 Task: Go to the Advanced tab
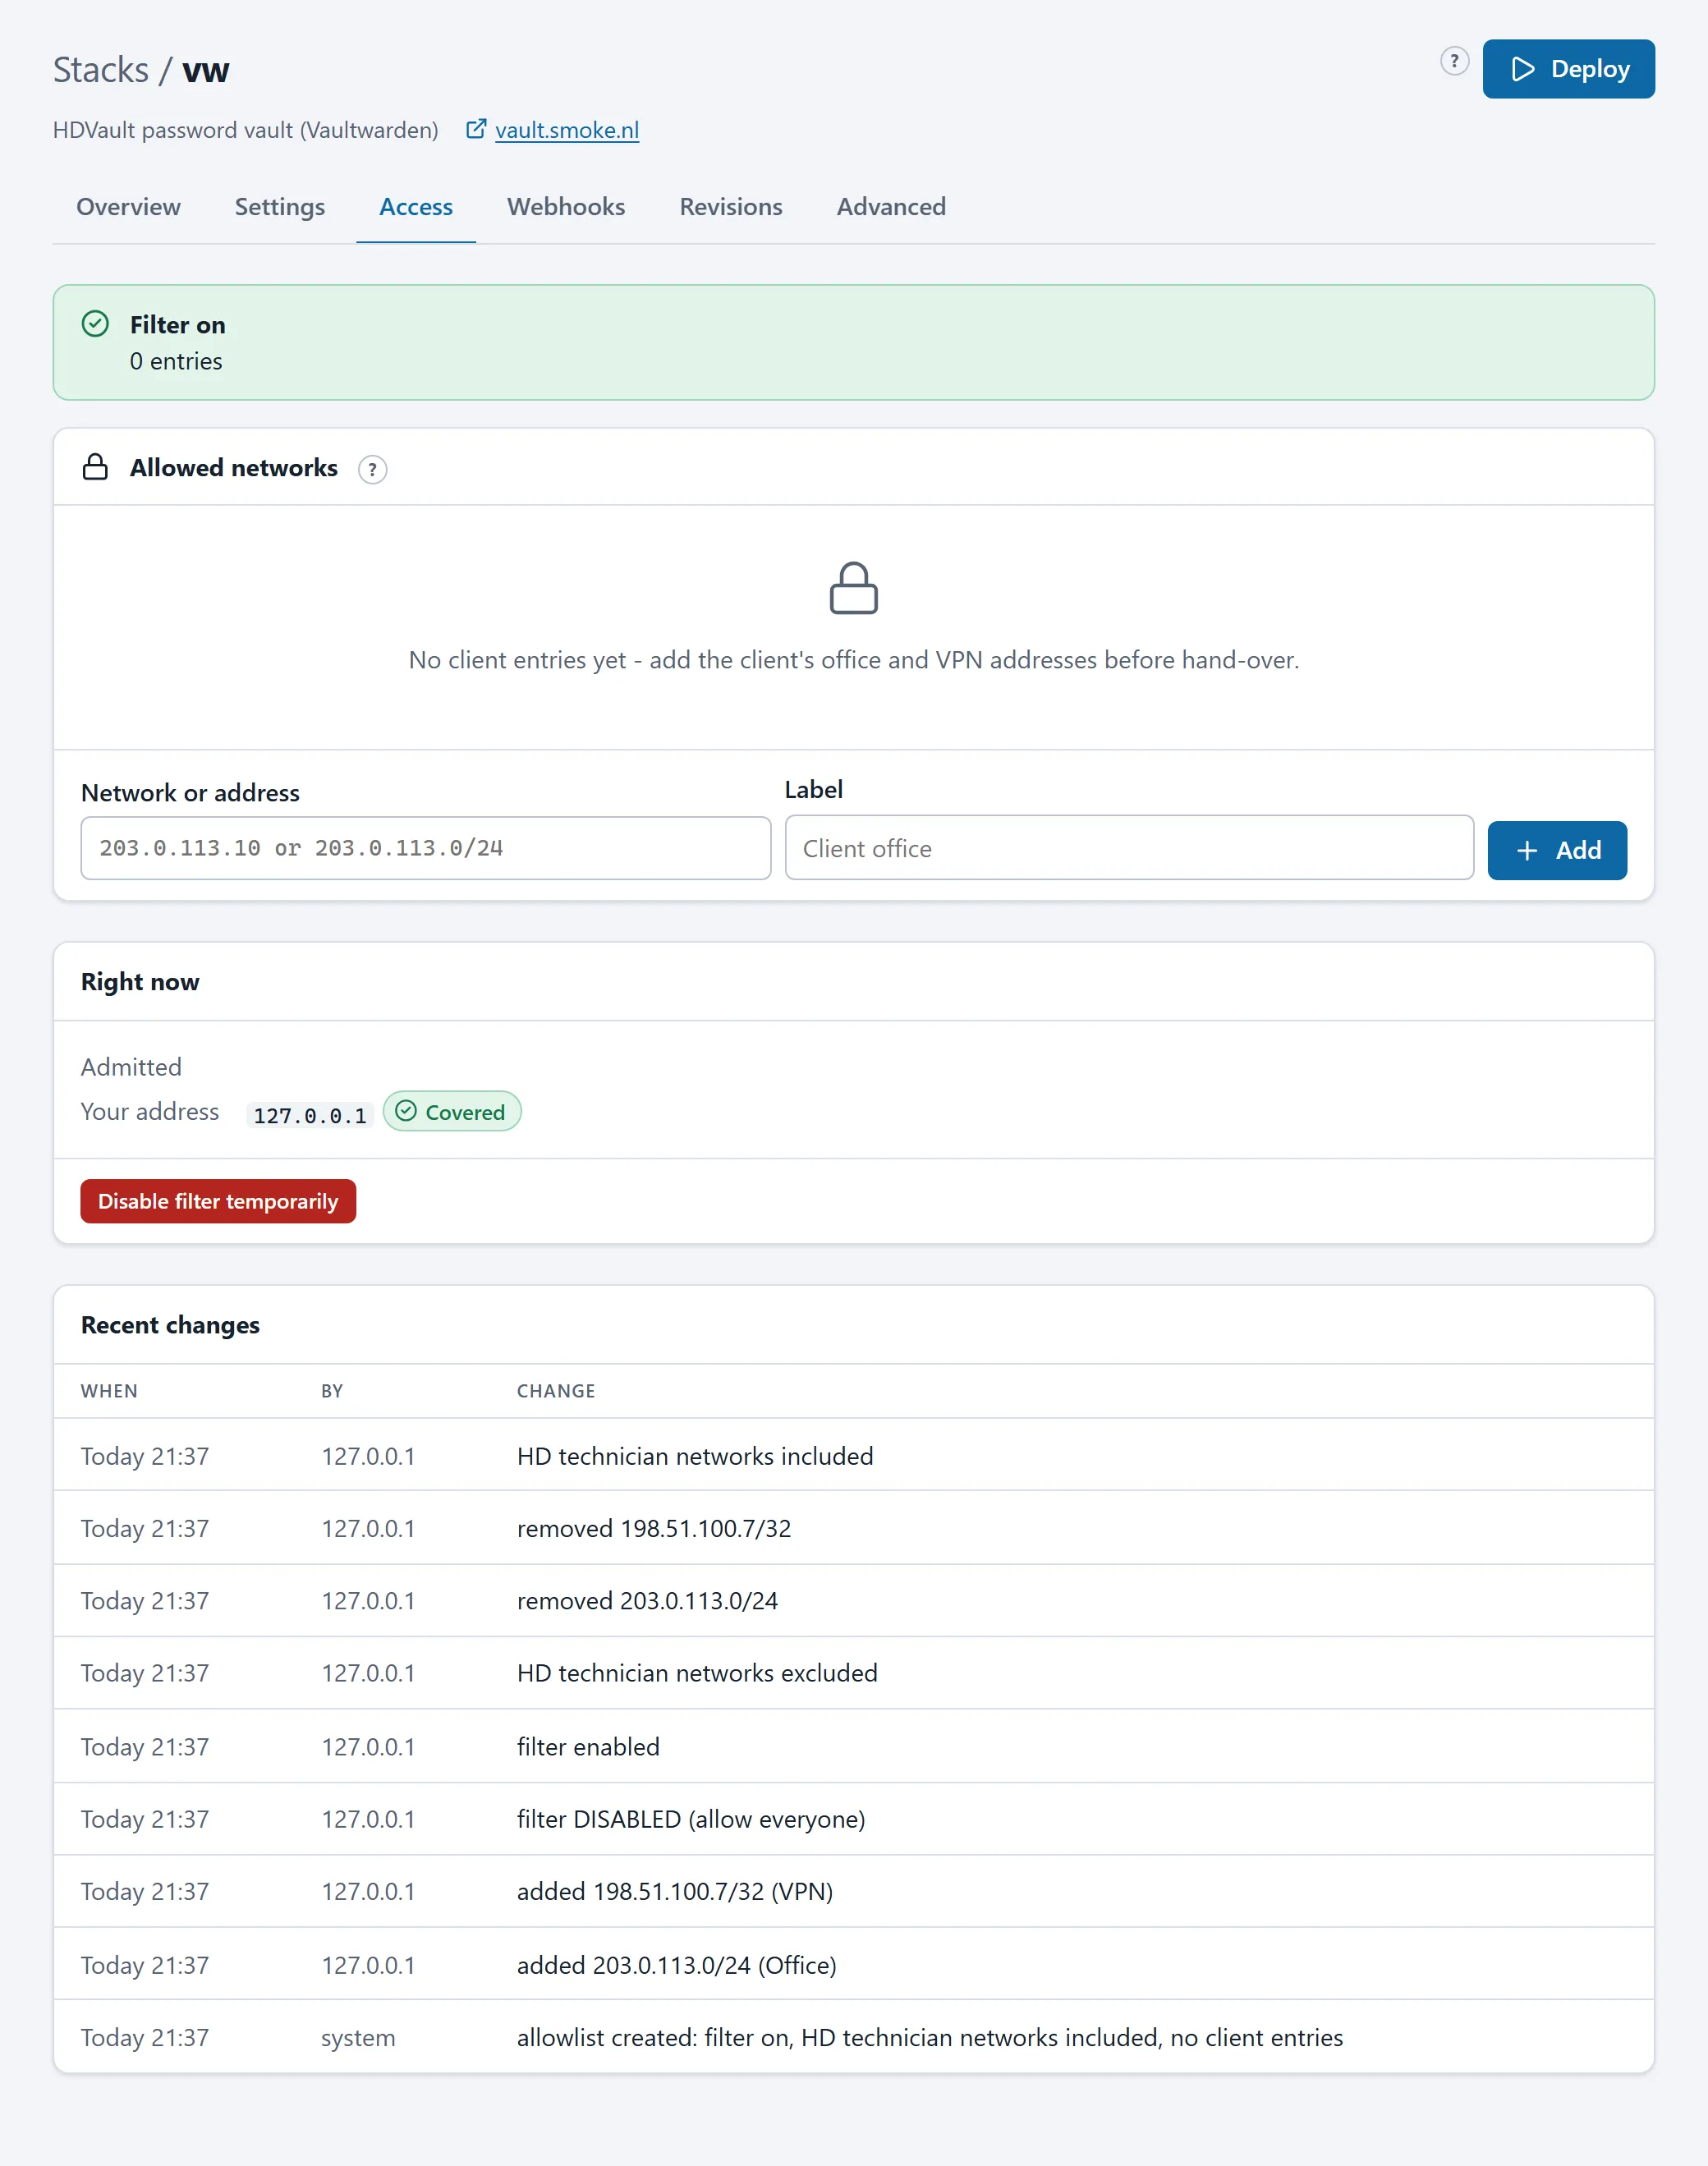[x=891, y=207]
